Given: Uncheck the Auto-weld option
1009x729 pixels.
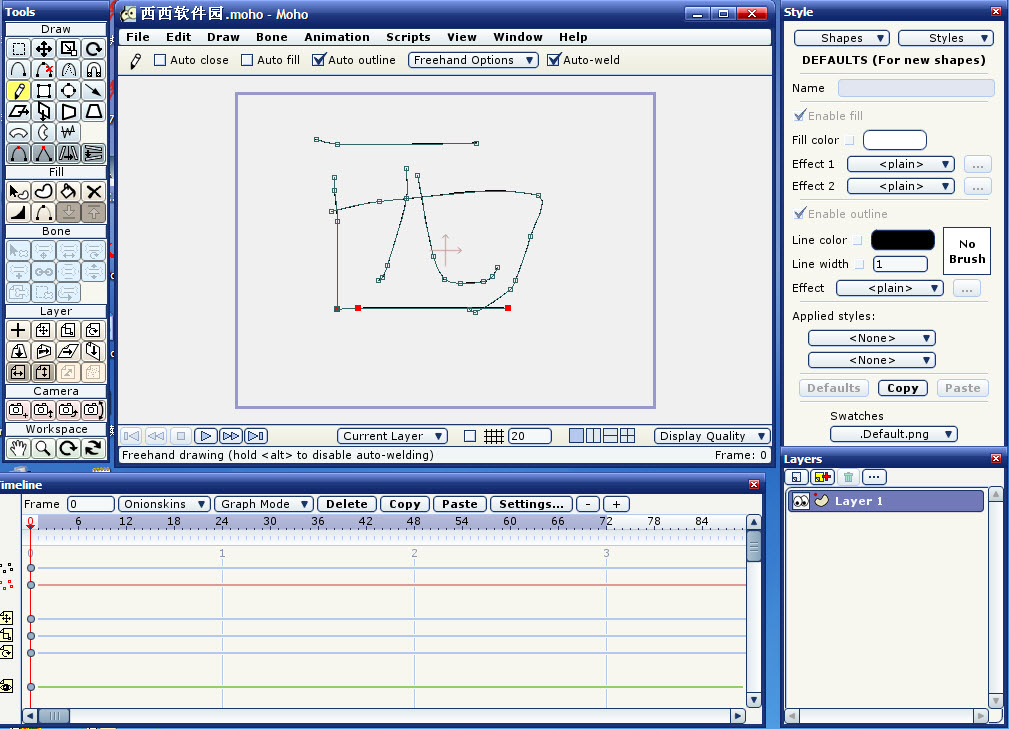Looking at the screenshot, I should (553, 60).
